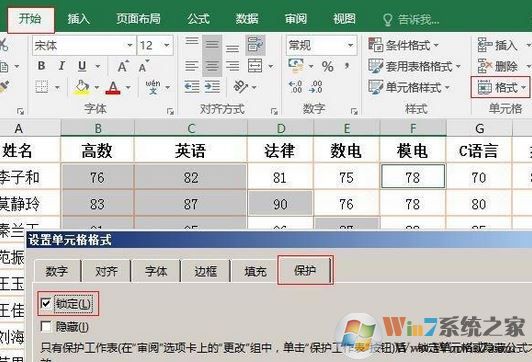The image size is (532, 362).
Task: Open the 格式 dropdown in cells group
Action: 501,88
